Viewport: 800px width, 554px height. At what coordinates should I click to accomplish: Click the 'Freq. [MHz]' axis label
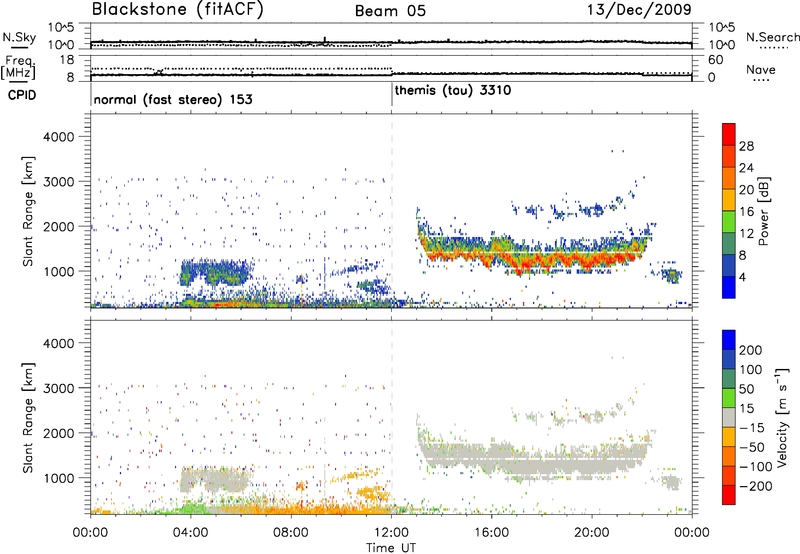click(19, 67)
